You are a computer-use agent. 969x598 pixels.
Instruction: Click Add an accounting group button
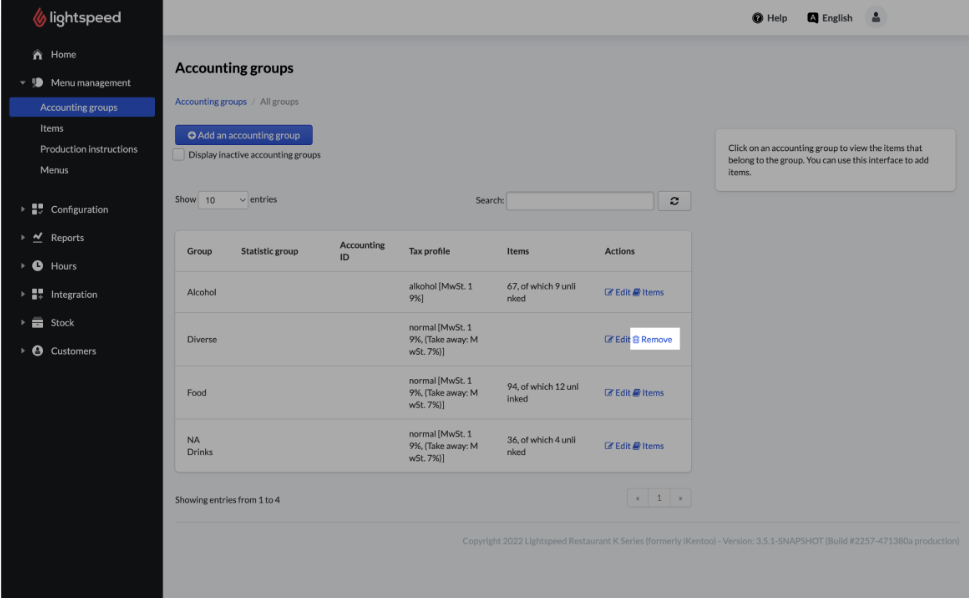click(x=243, y=135)
